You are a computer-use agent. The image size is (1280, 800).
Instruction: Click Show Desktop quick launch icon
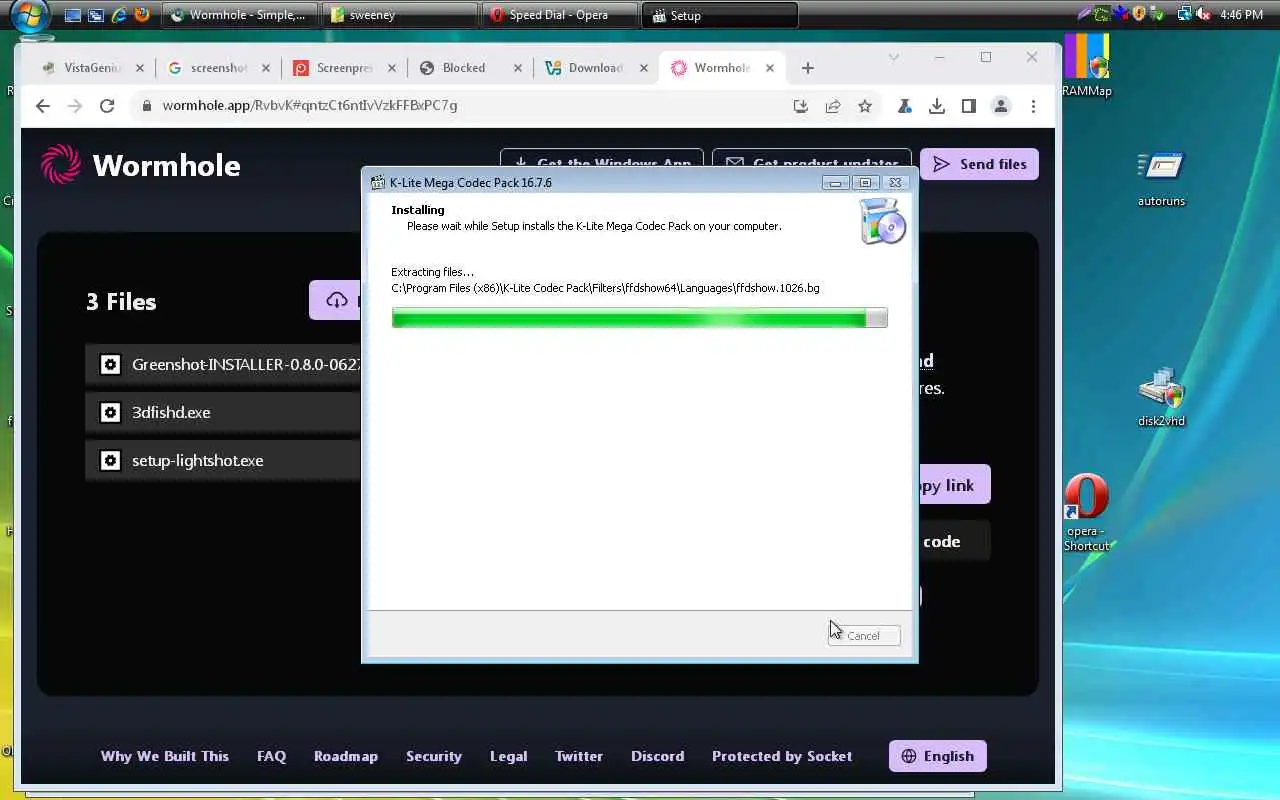click(73, 15)
